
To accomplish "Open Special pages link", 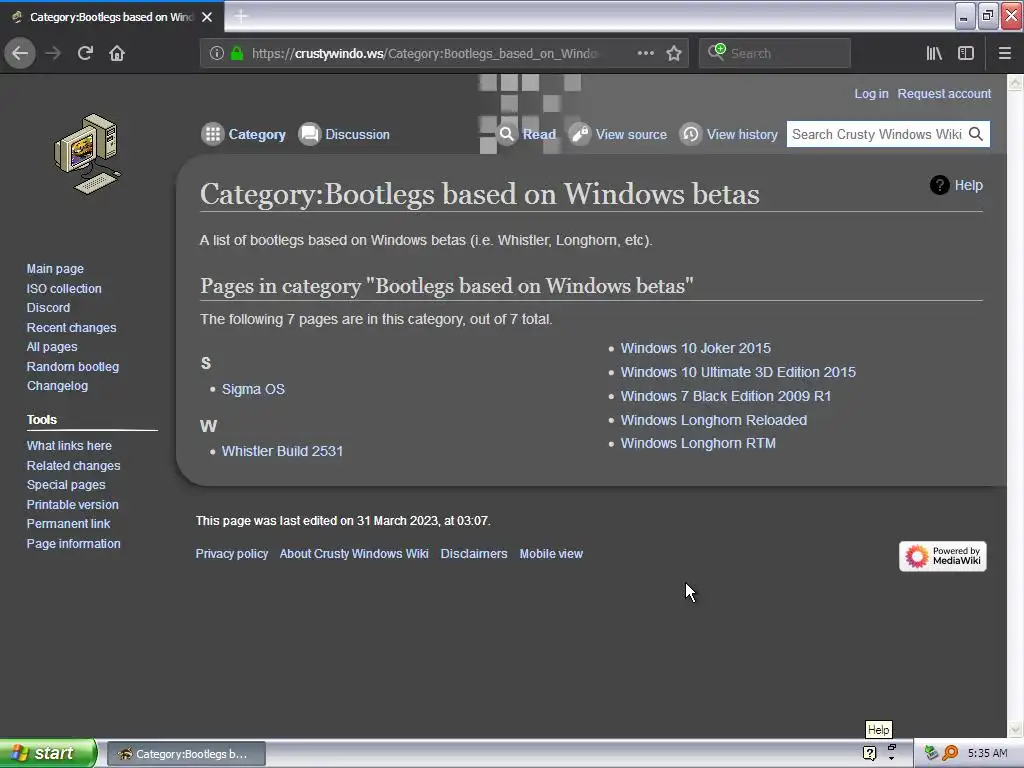I will pos(66,485).
